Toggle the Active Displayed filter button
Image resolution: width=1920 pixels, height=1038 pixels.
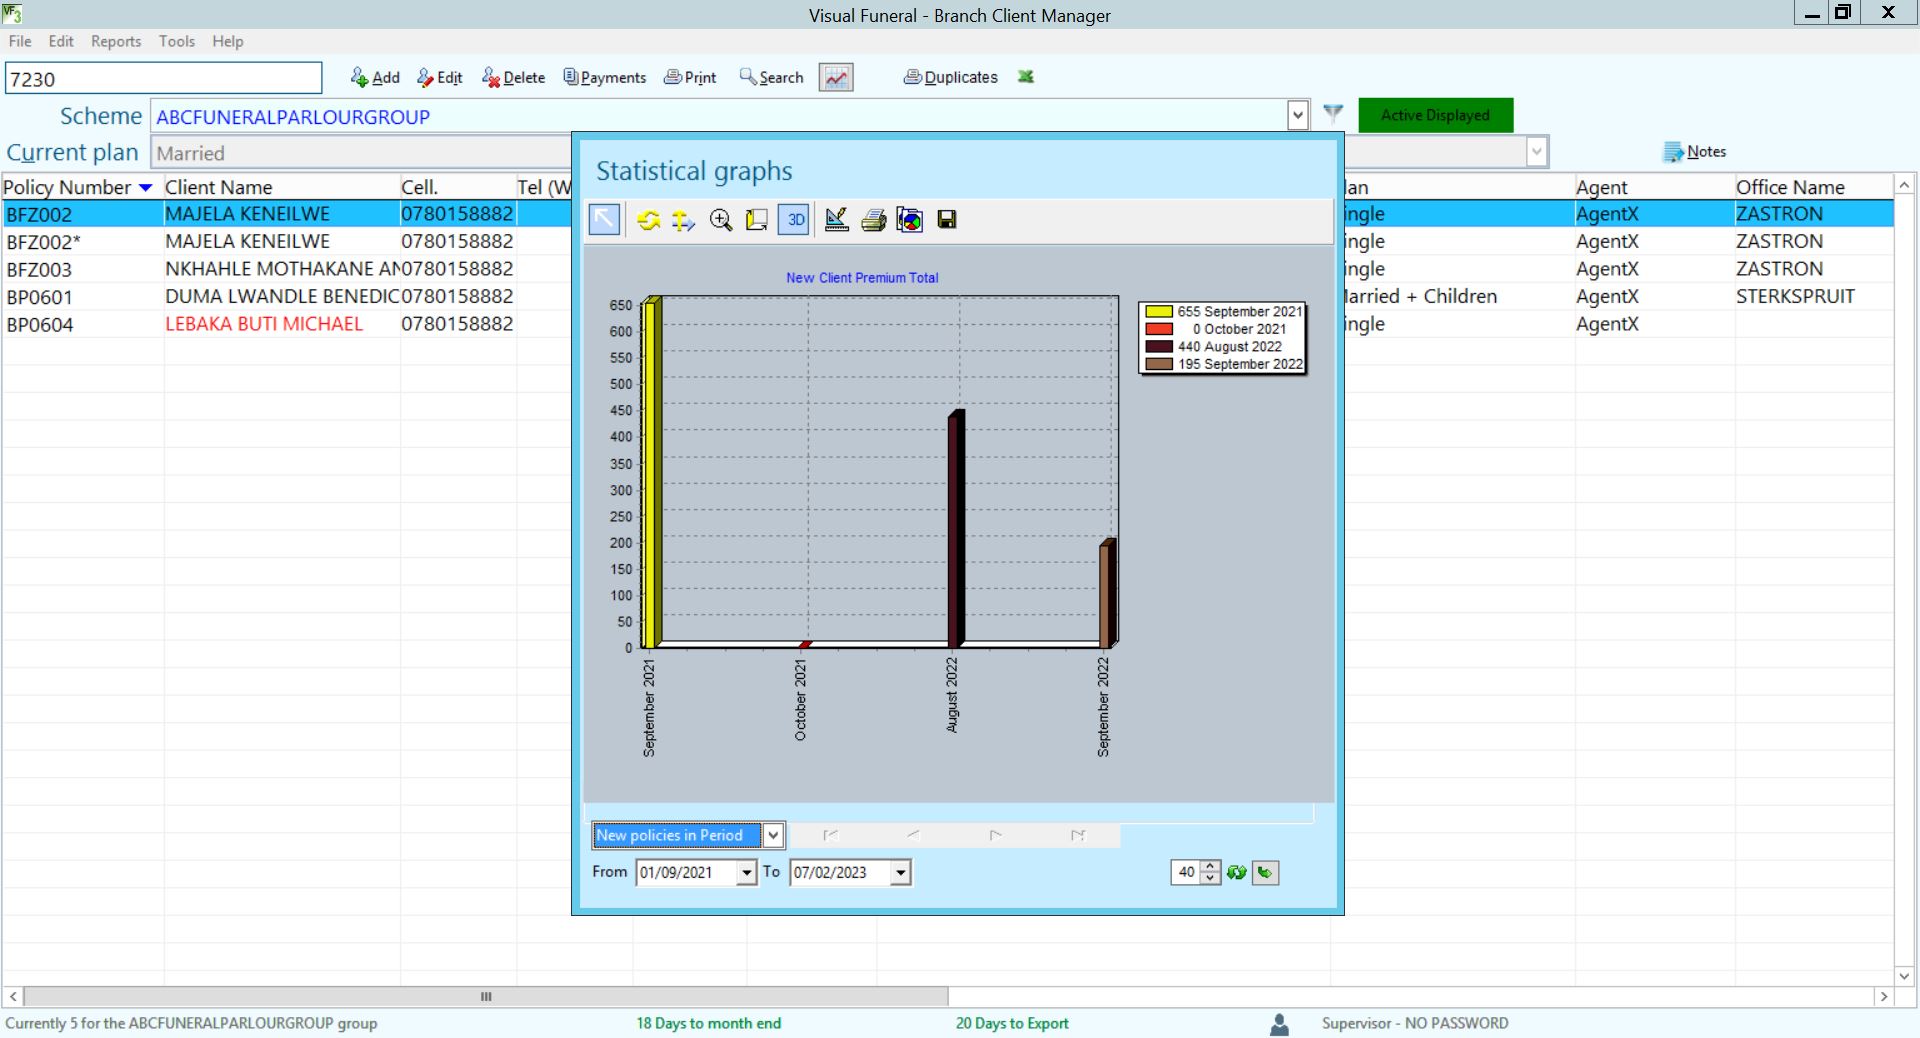[x=1434, y=116]
